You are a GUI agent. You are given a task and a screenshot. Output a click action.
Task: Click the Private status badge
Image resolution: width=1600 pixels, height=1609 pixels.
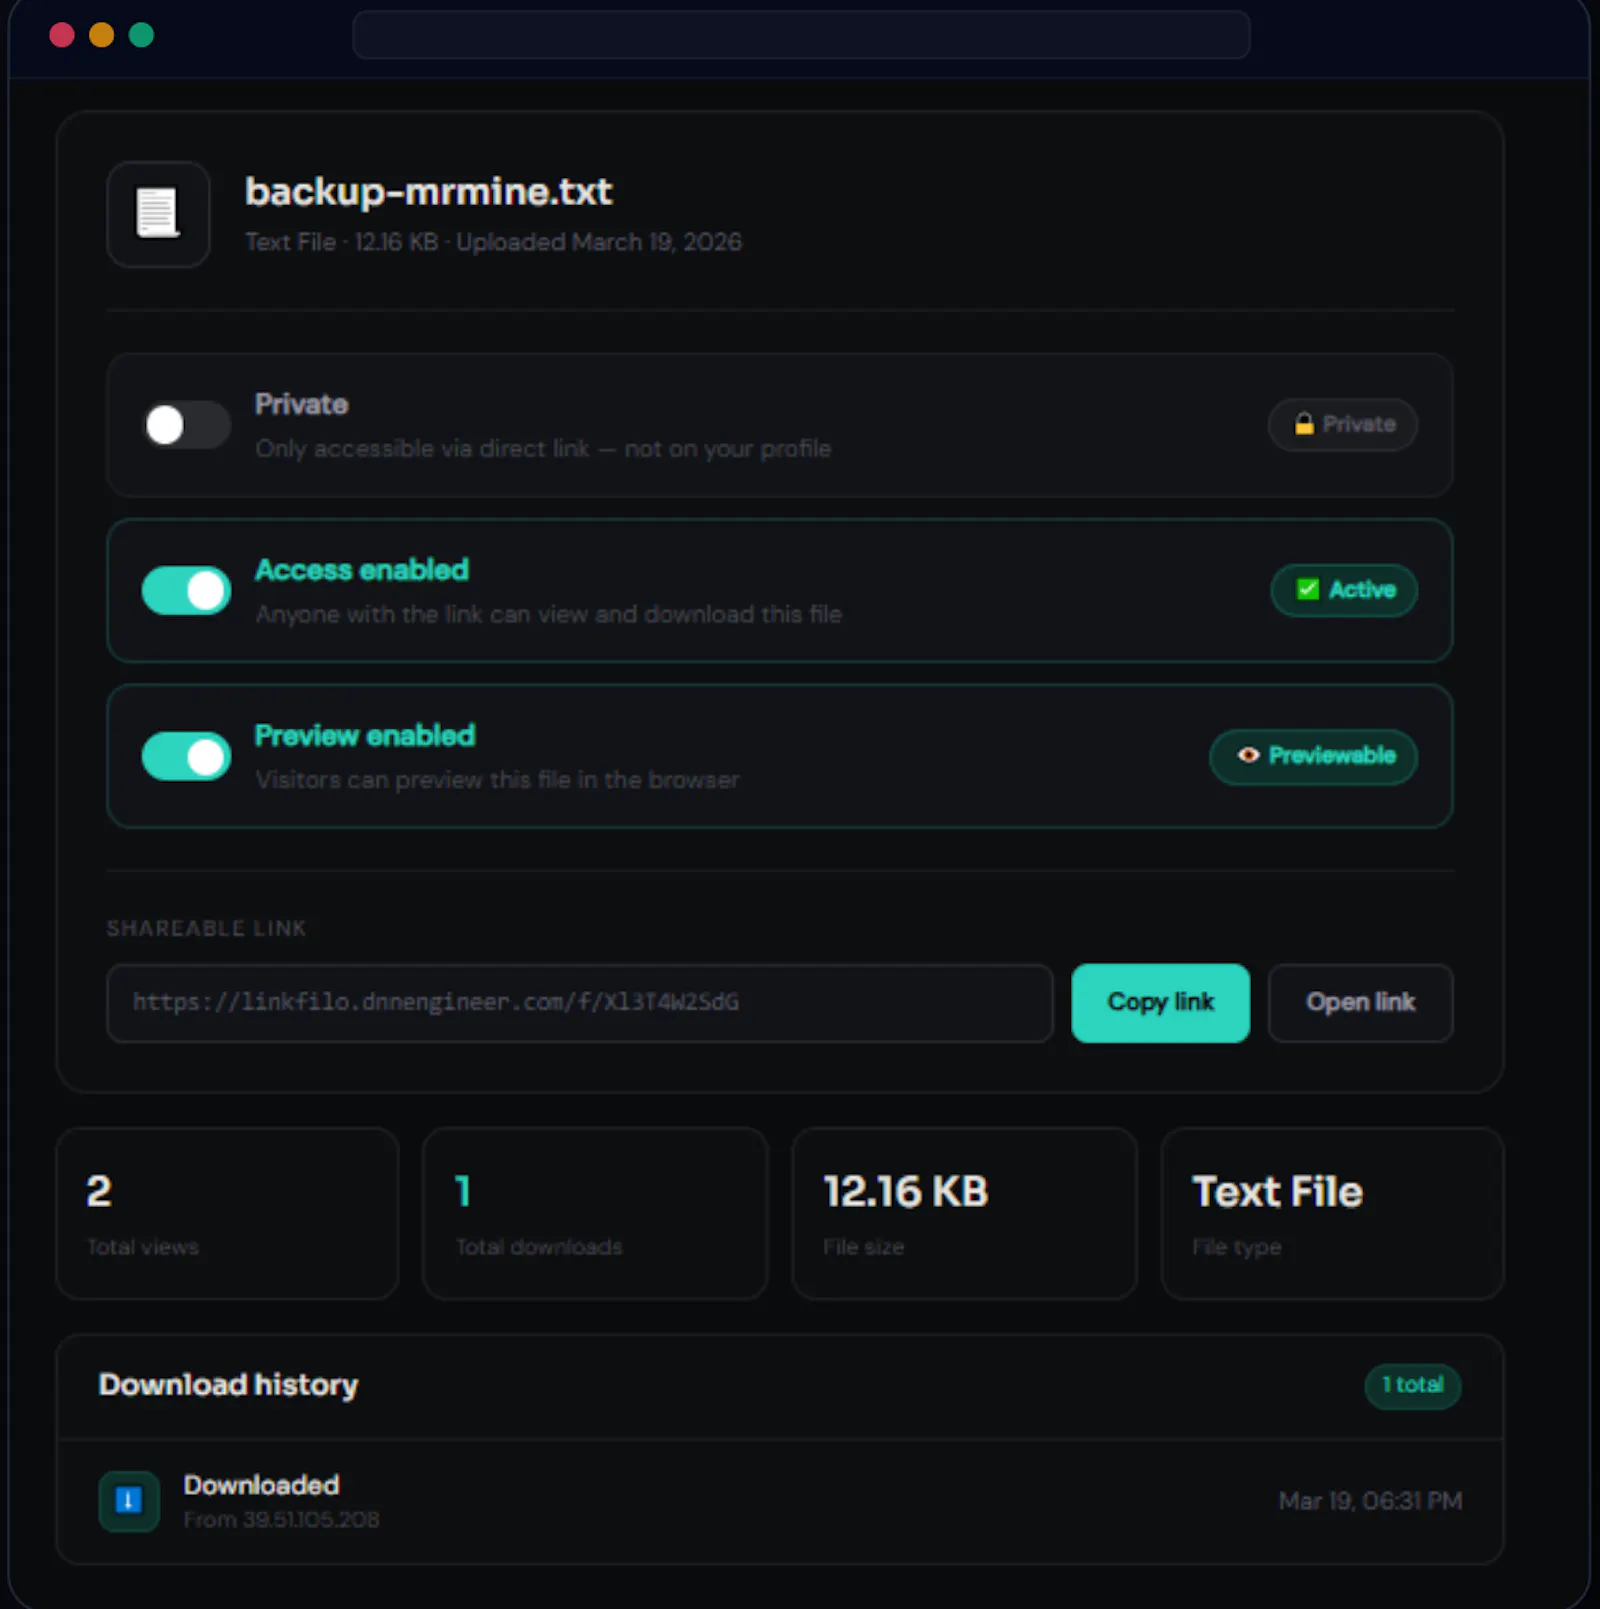(1343, 424)
